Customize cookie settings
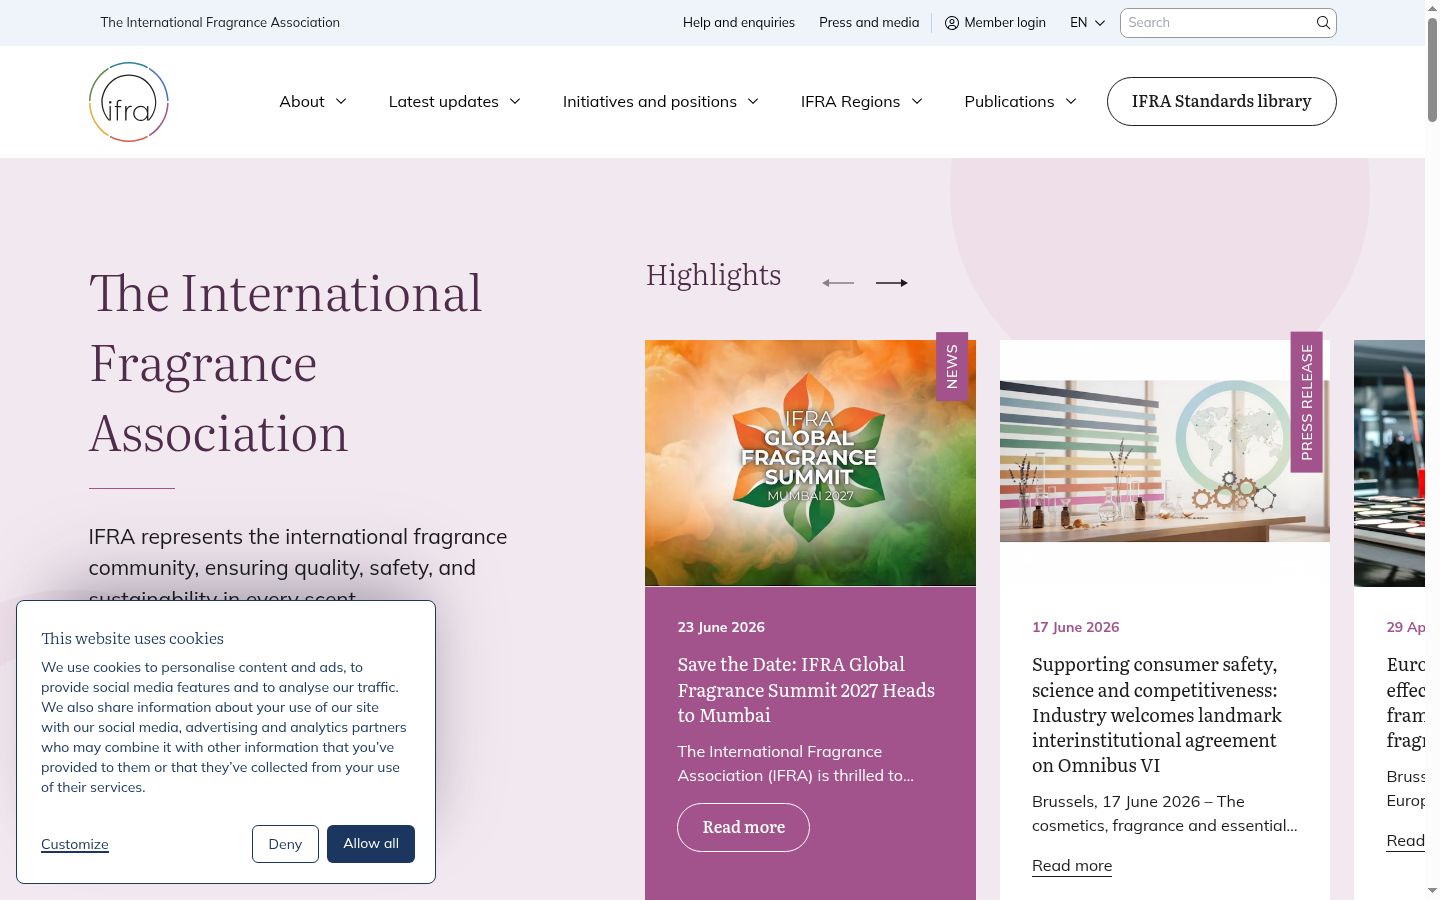This screenshot has height=900, width=1440. 75,844
